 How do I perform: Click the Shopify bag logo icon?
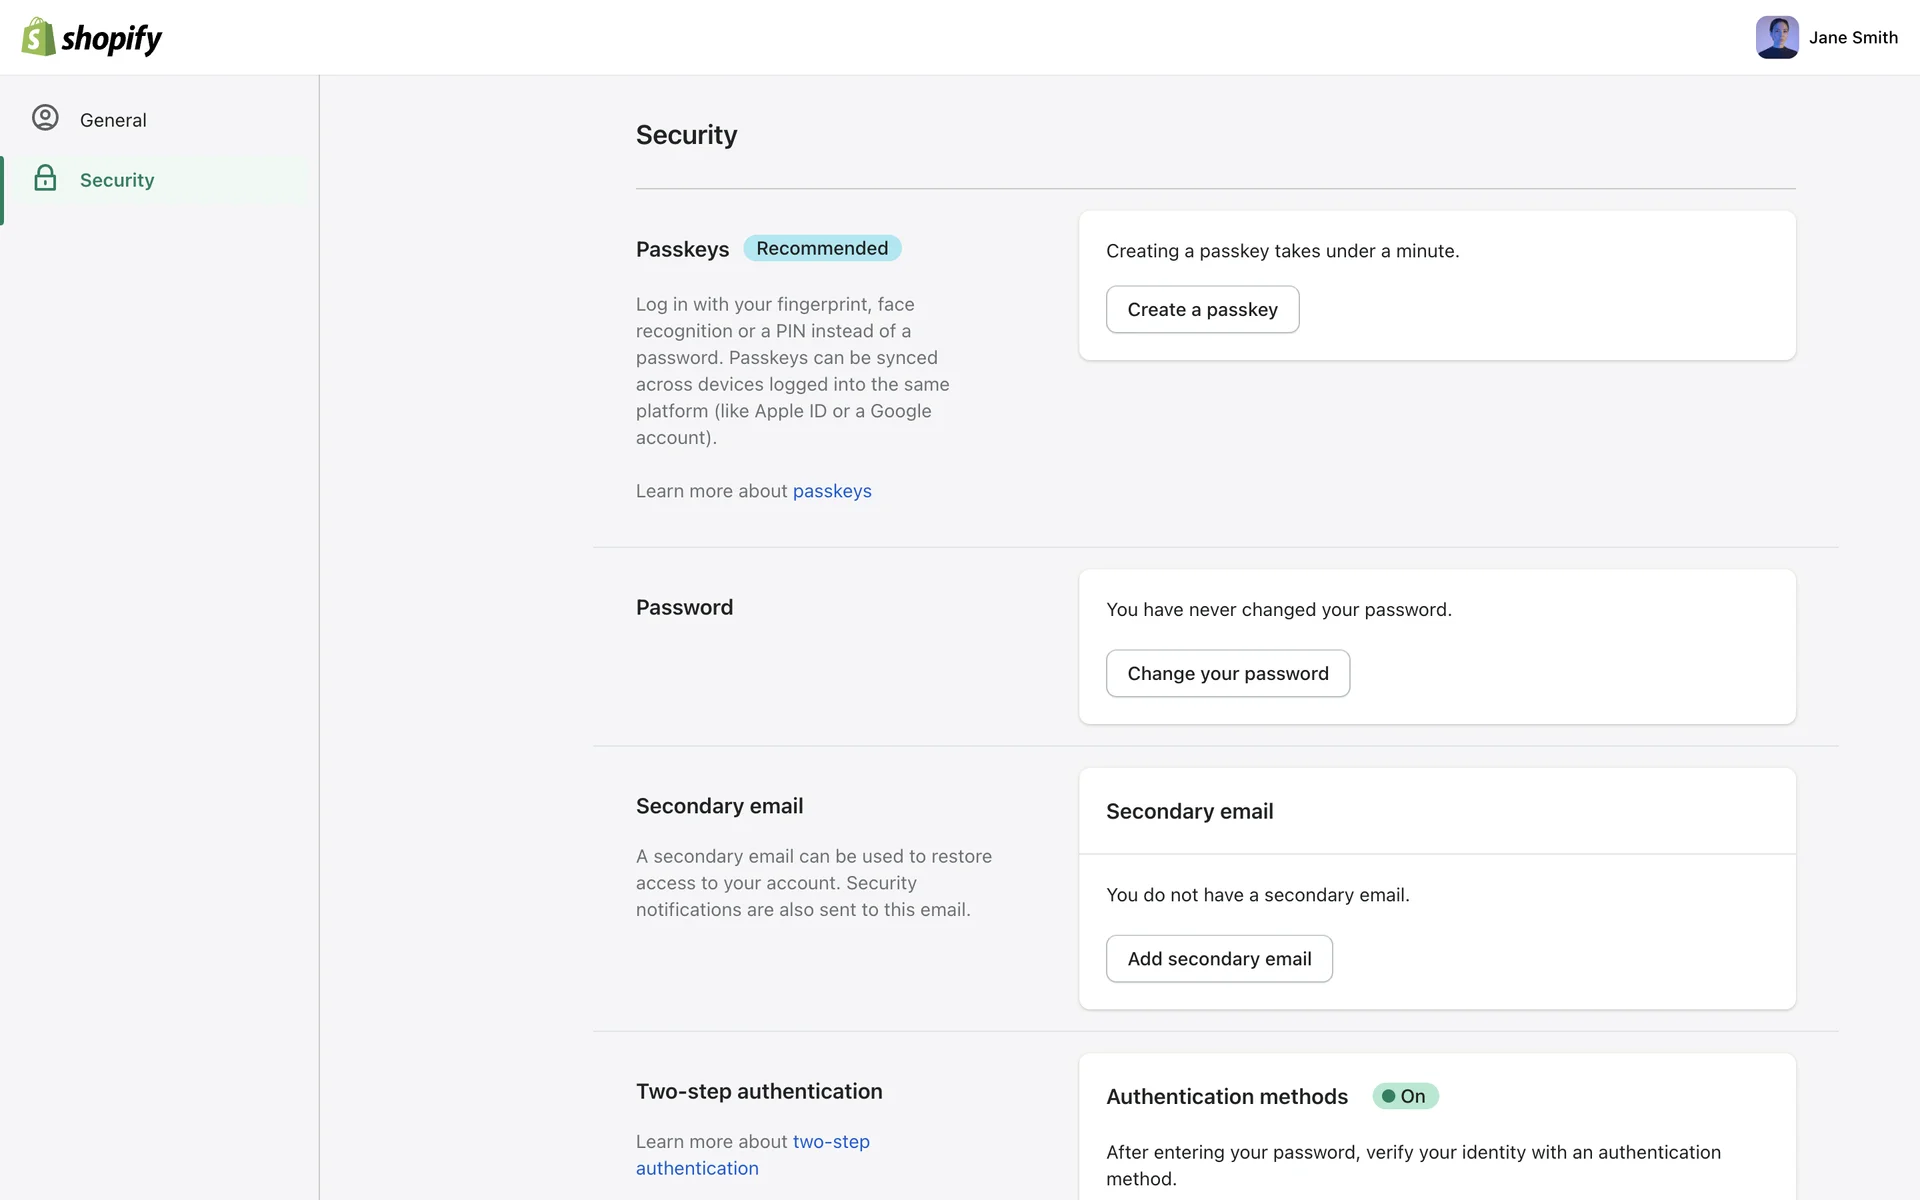click(38, 37)
